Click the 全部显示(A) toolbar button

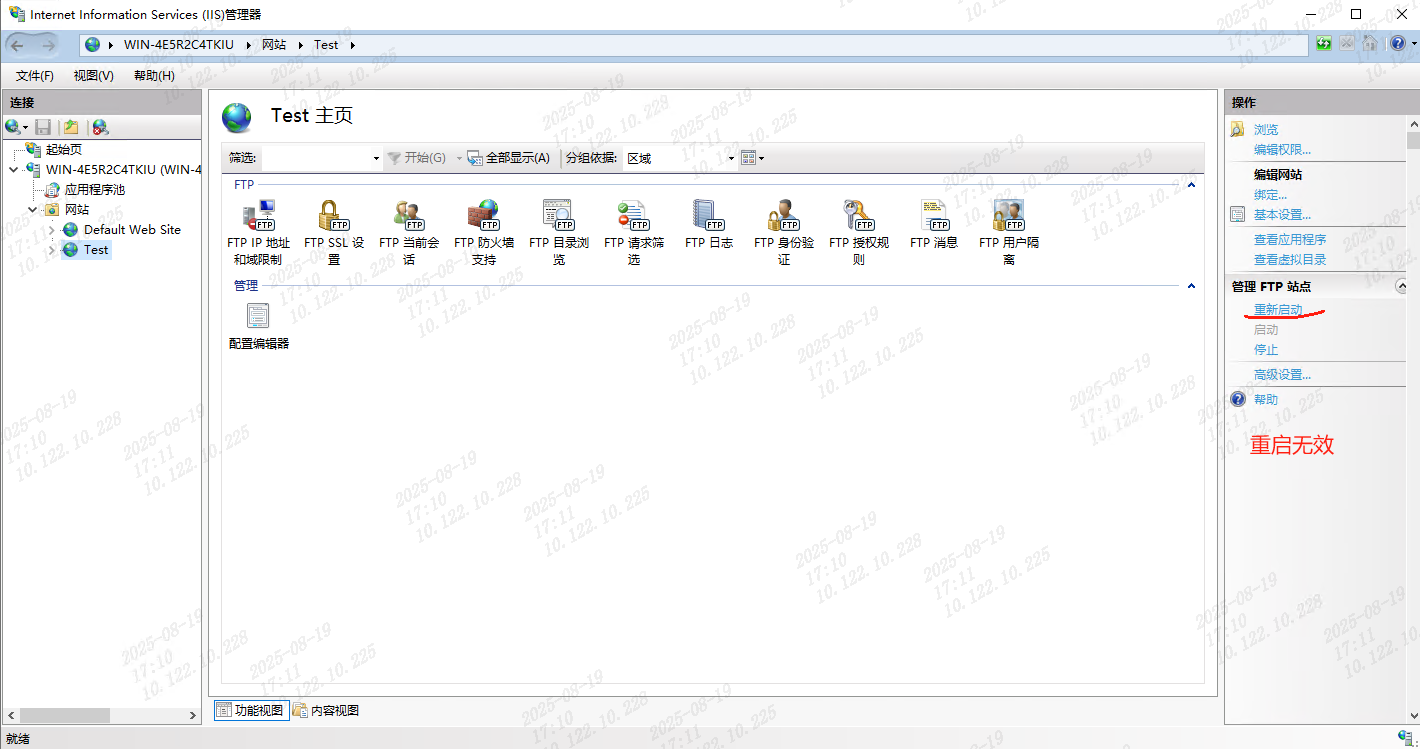[509, 158]
